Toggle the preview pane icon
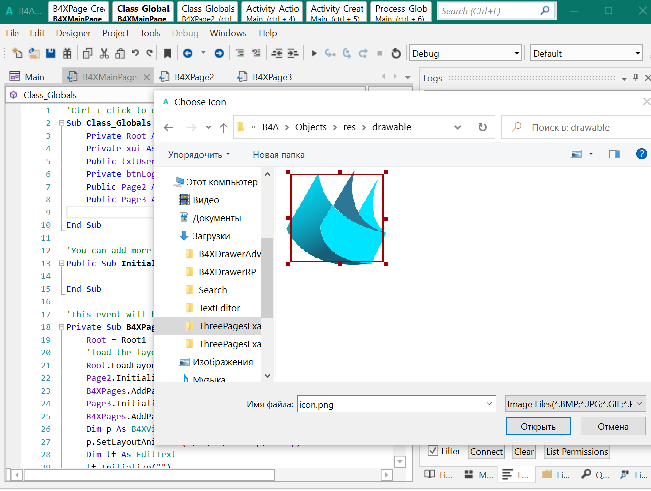This screenshot has width=651, height=491. pos(614,155)
